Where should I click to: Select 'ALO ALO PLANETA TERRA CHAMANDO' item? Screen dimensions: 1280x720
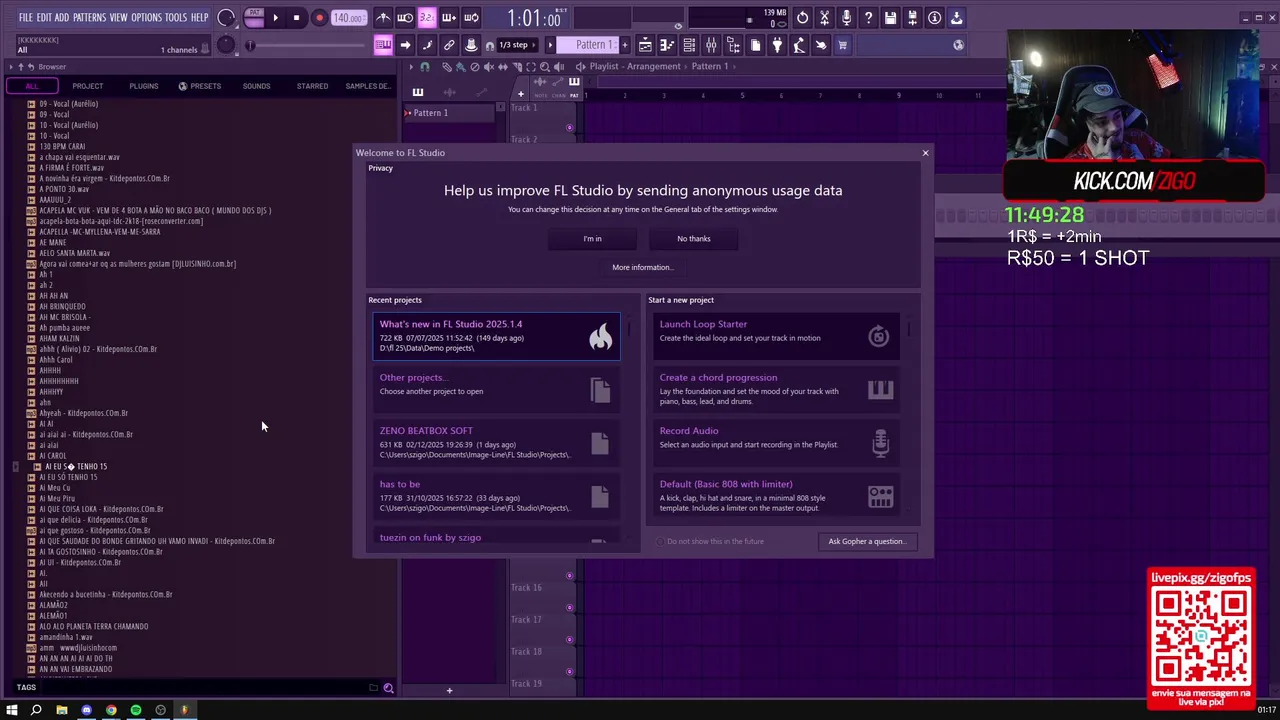point(93,626)
